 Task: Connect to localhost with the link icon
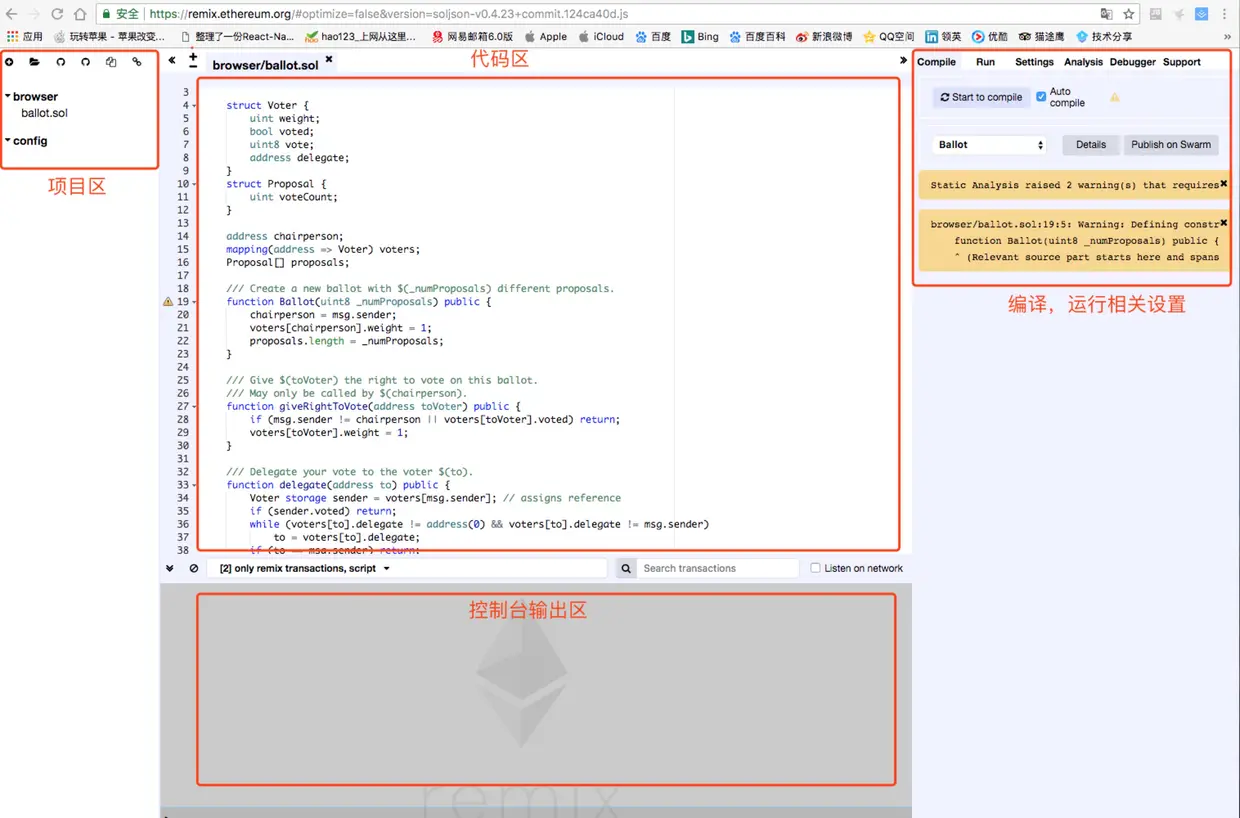point(137,62)
